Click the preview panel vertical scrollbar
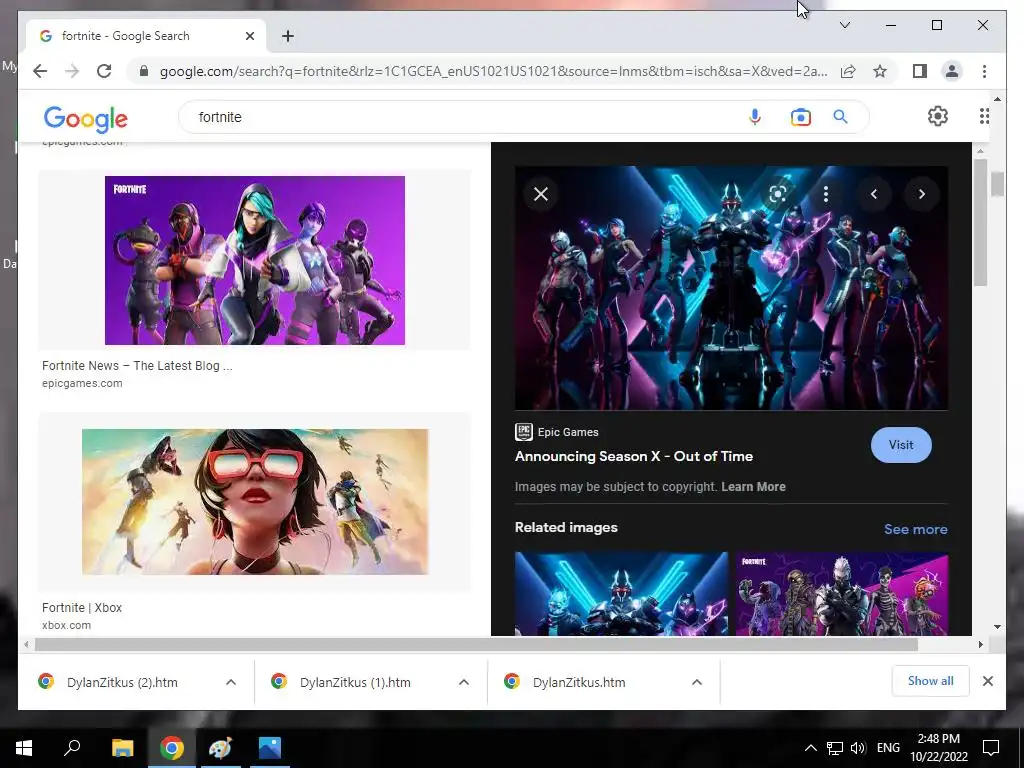This screenshot has height=768, width=1024. click(x=980, y=222)
